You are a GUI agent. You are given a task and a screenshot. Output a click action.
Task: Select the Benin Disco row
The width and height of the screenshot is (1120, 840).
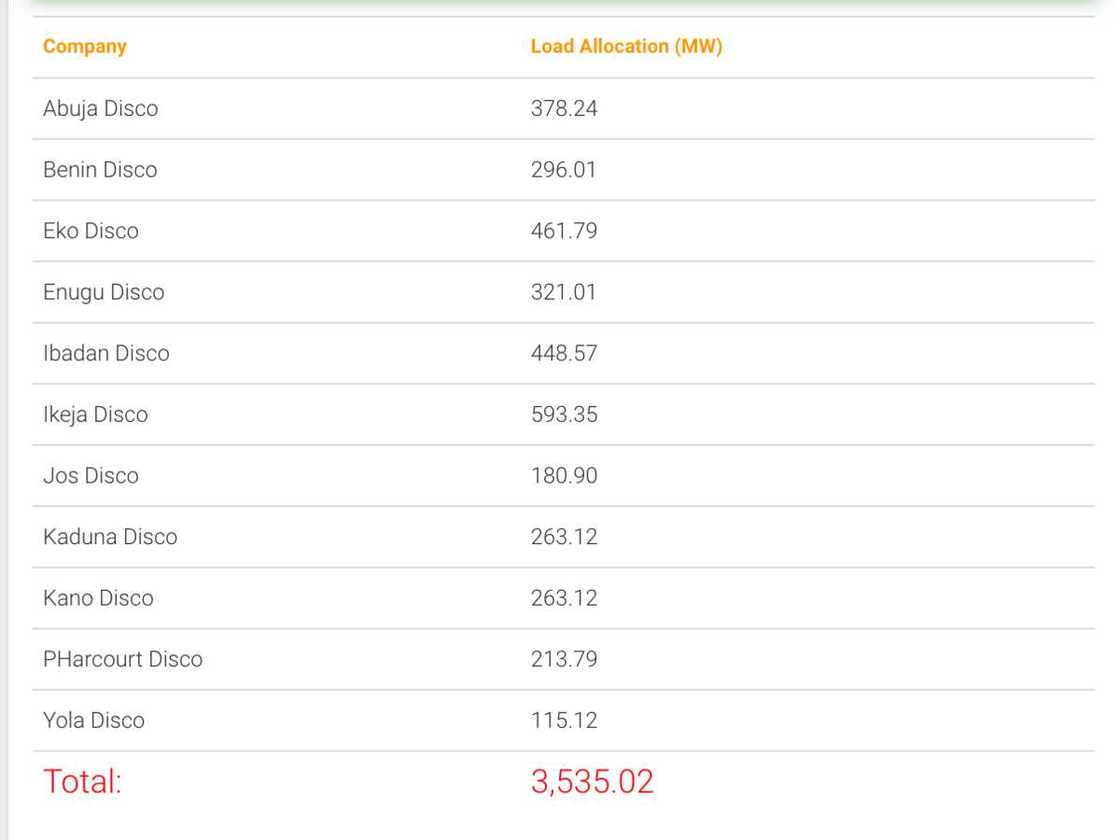tap(100, 169)
